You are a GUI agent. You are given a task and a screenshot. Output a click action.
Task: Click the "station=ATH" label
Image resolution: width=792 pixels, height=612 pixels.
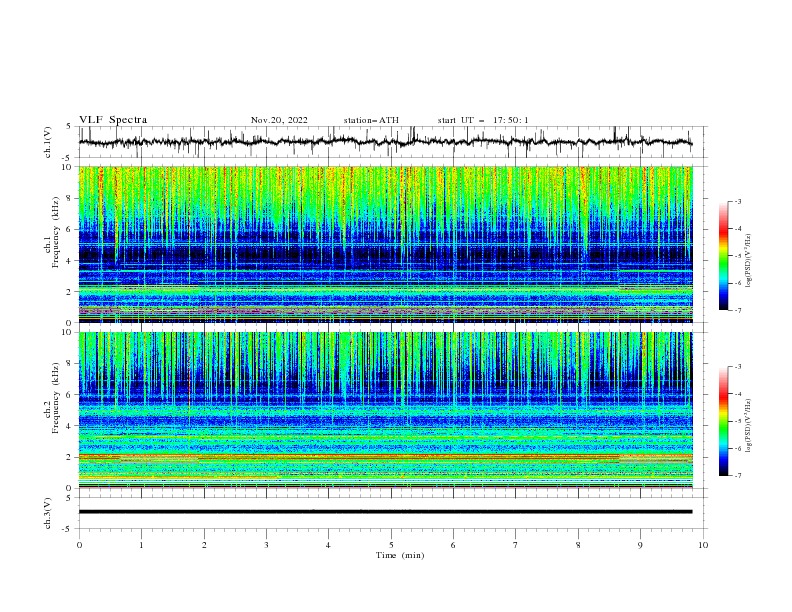(371, 120)
